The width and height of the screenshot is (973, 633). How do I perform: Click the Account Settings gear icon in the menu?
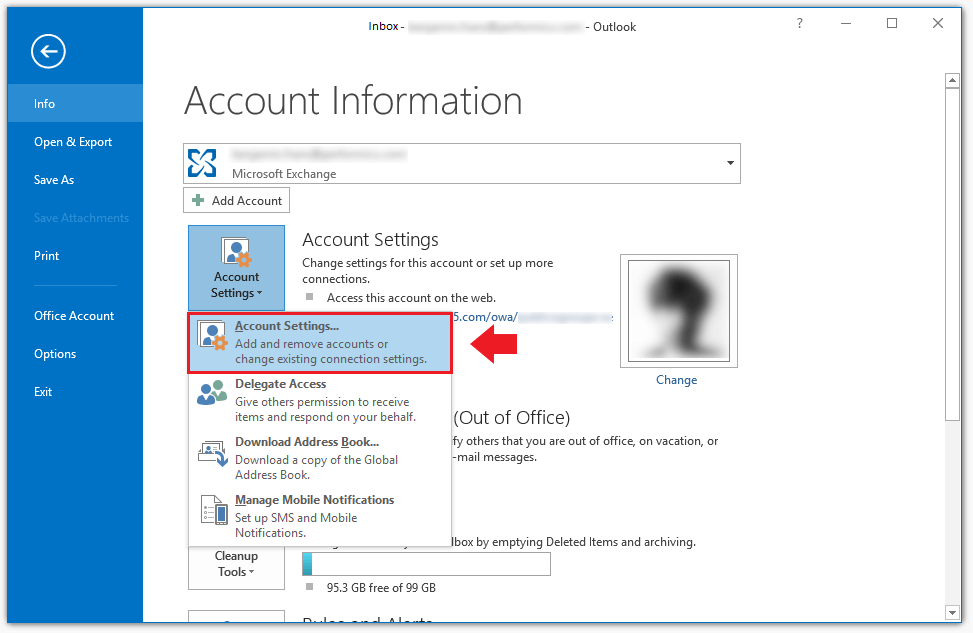(x=210, y=336)
